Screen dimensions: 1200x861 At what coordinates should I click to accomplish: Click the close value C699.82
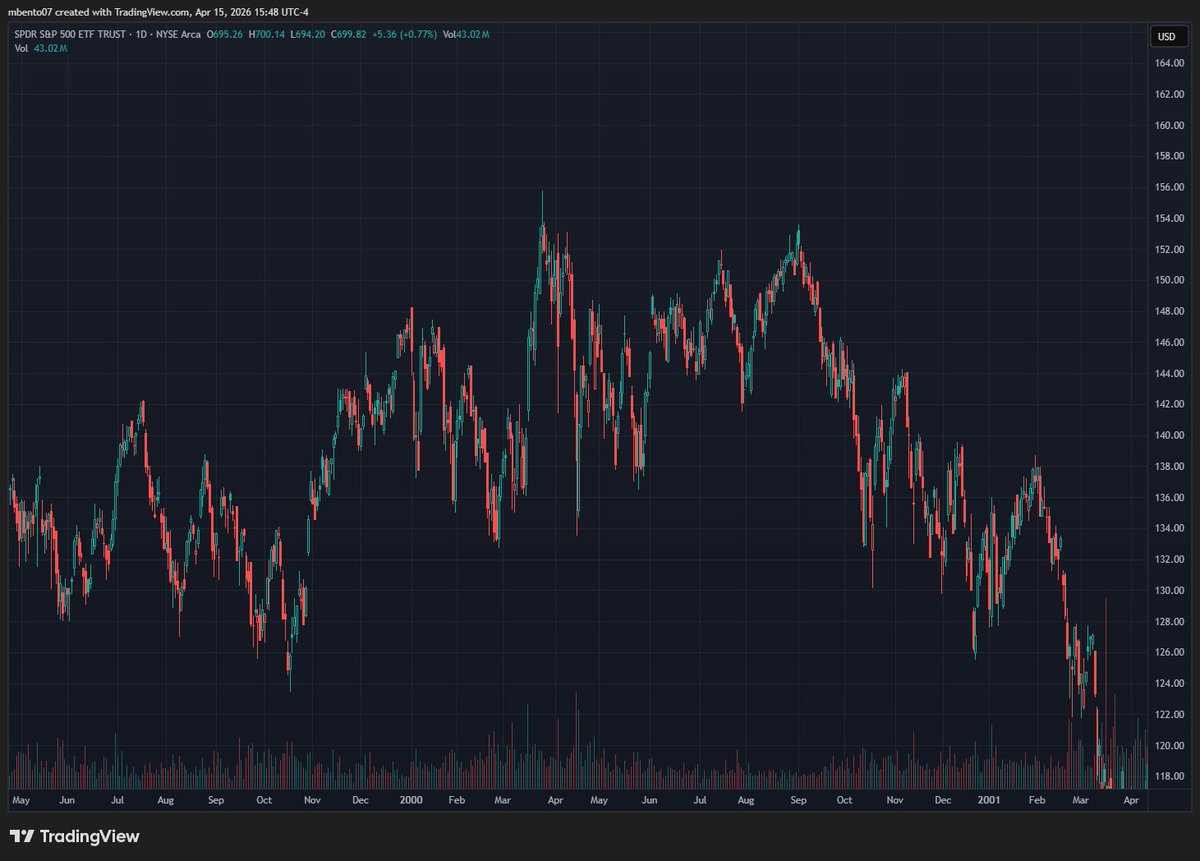click(348, 34)
